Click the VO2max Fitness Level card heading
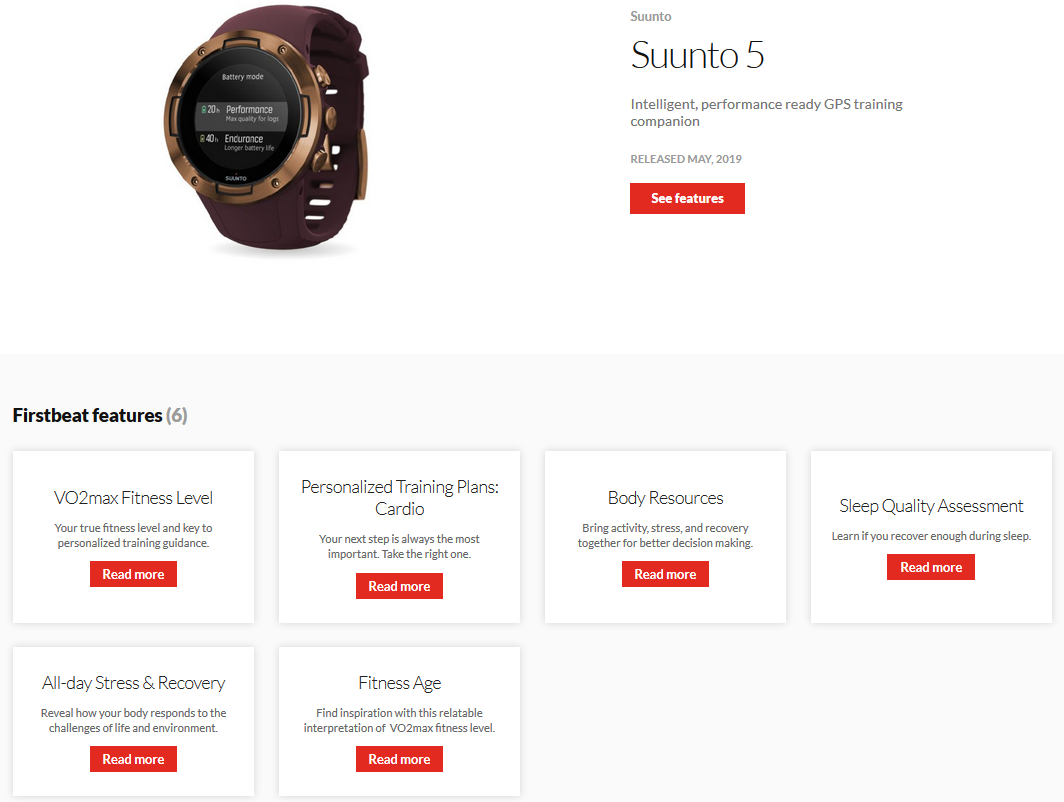Image resolution: width=1064 pixels, height=802 pixels. coord(133,498)
